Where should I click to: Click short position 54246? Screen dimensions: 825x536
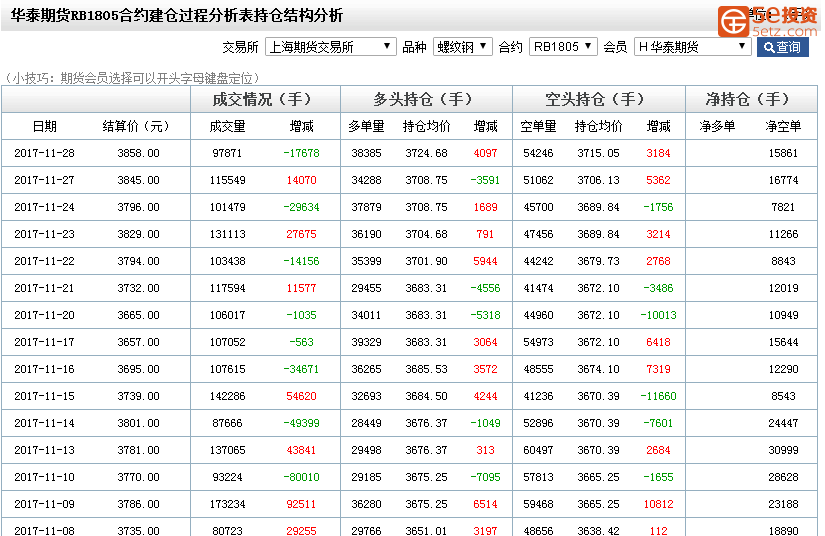(x=538, y=153)
